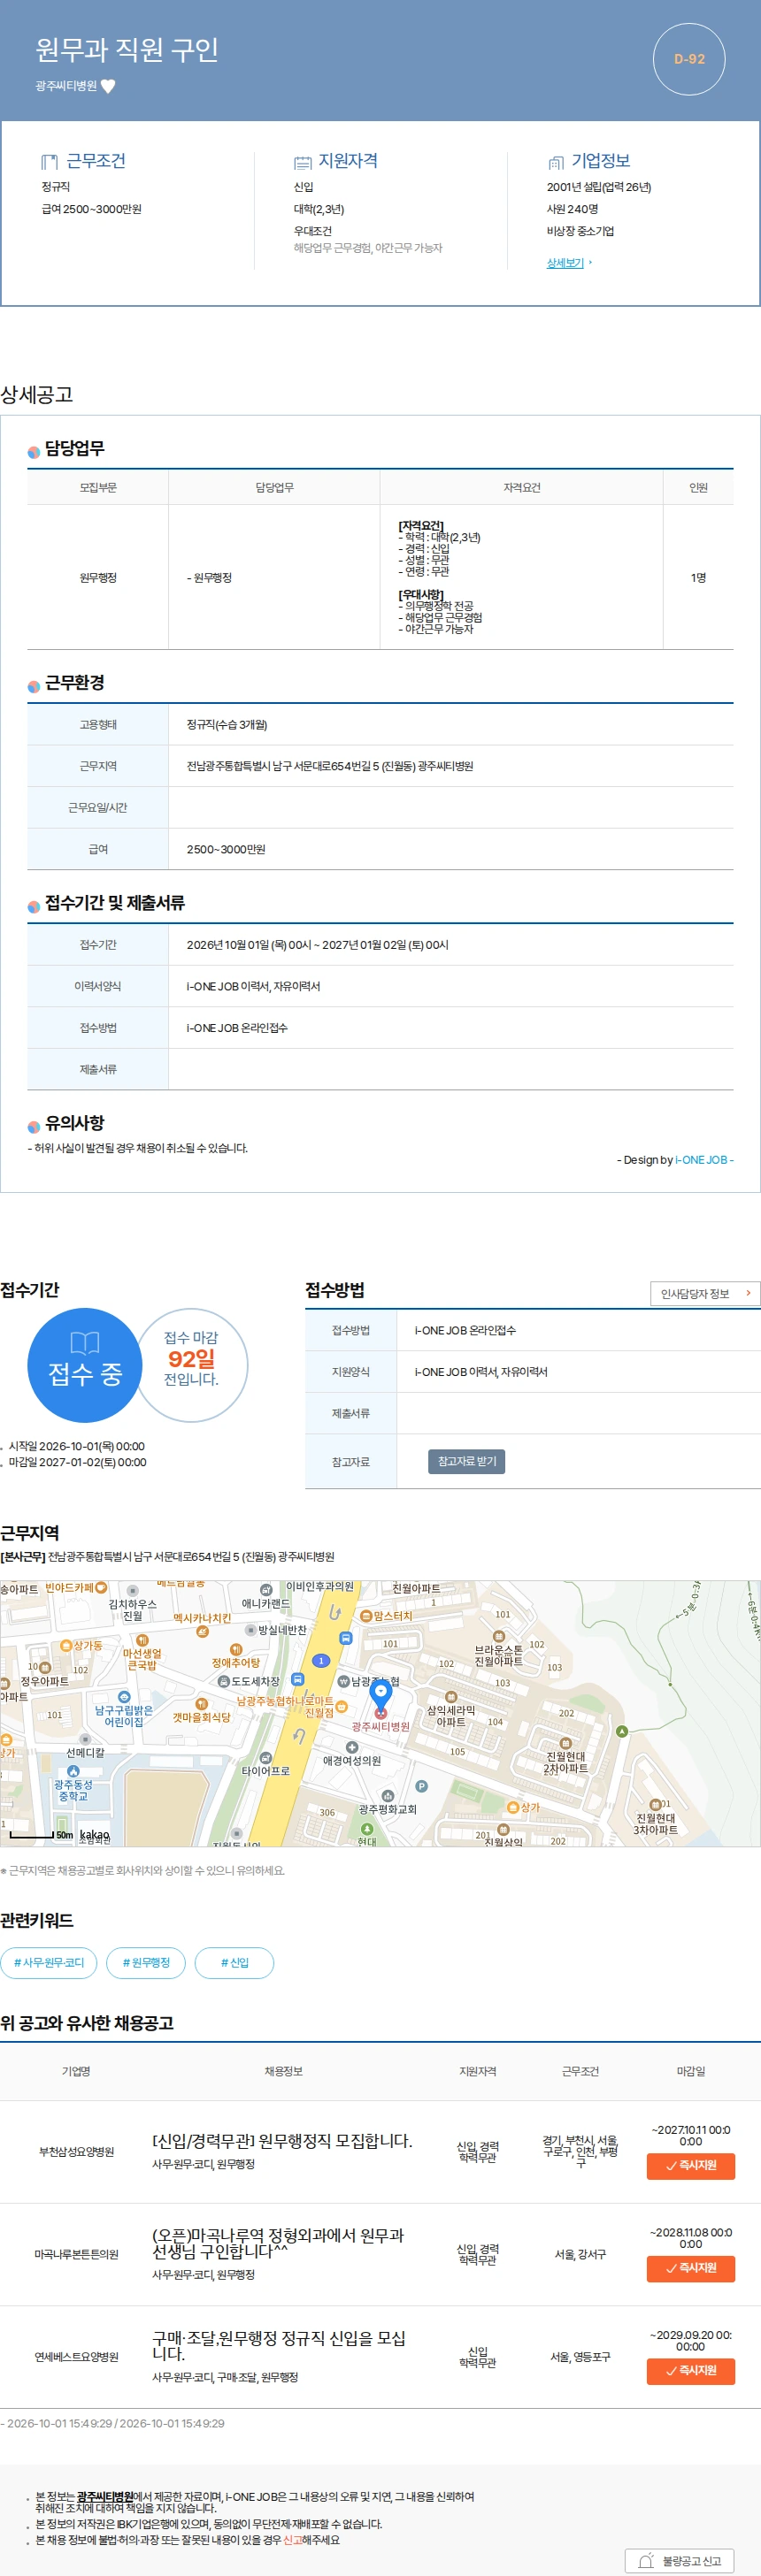Click the 연세베스트요양병원 company name

pos(76,2356)
